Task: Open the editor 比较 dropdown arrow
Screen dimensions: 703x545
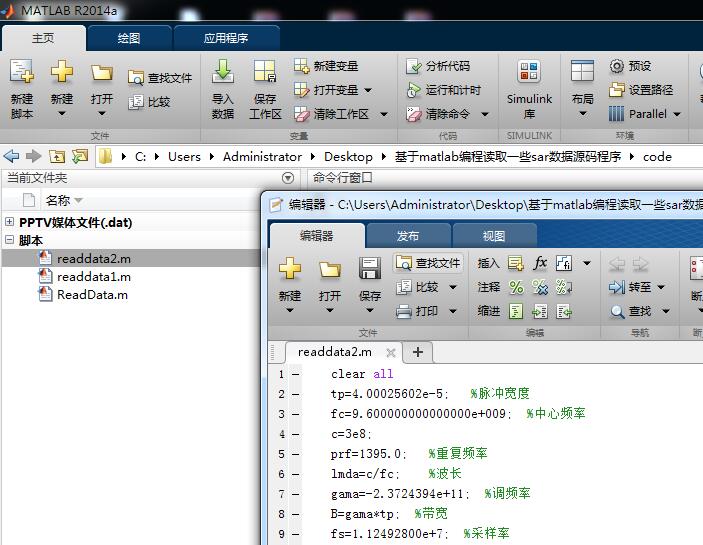Action: pos(453,287)
